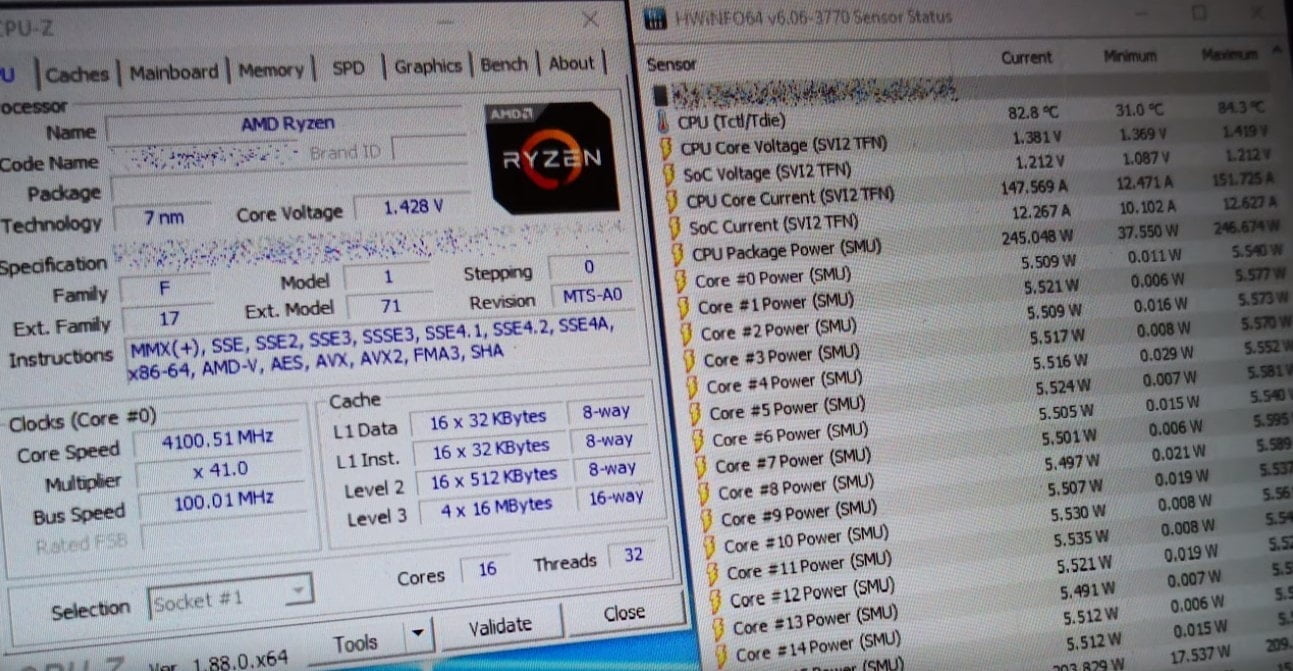Click the HWiNFO64 title bar app icon
This screenshot has width=1293, height=671.
[x=655, y=18]
